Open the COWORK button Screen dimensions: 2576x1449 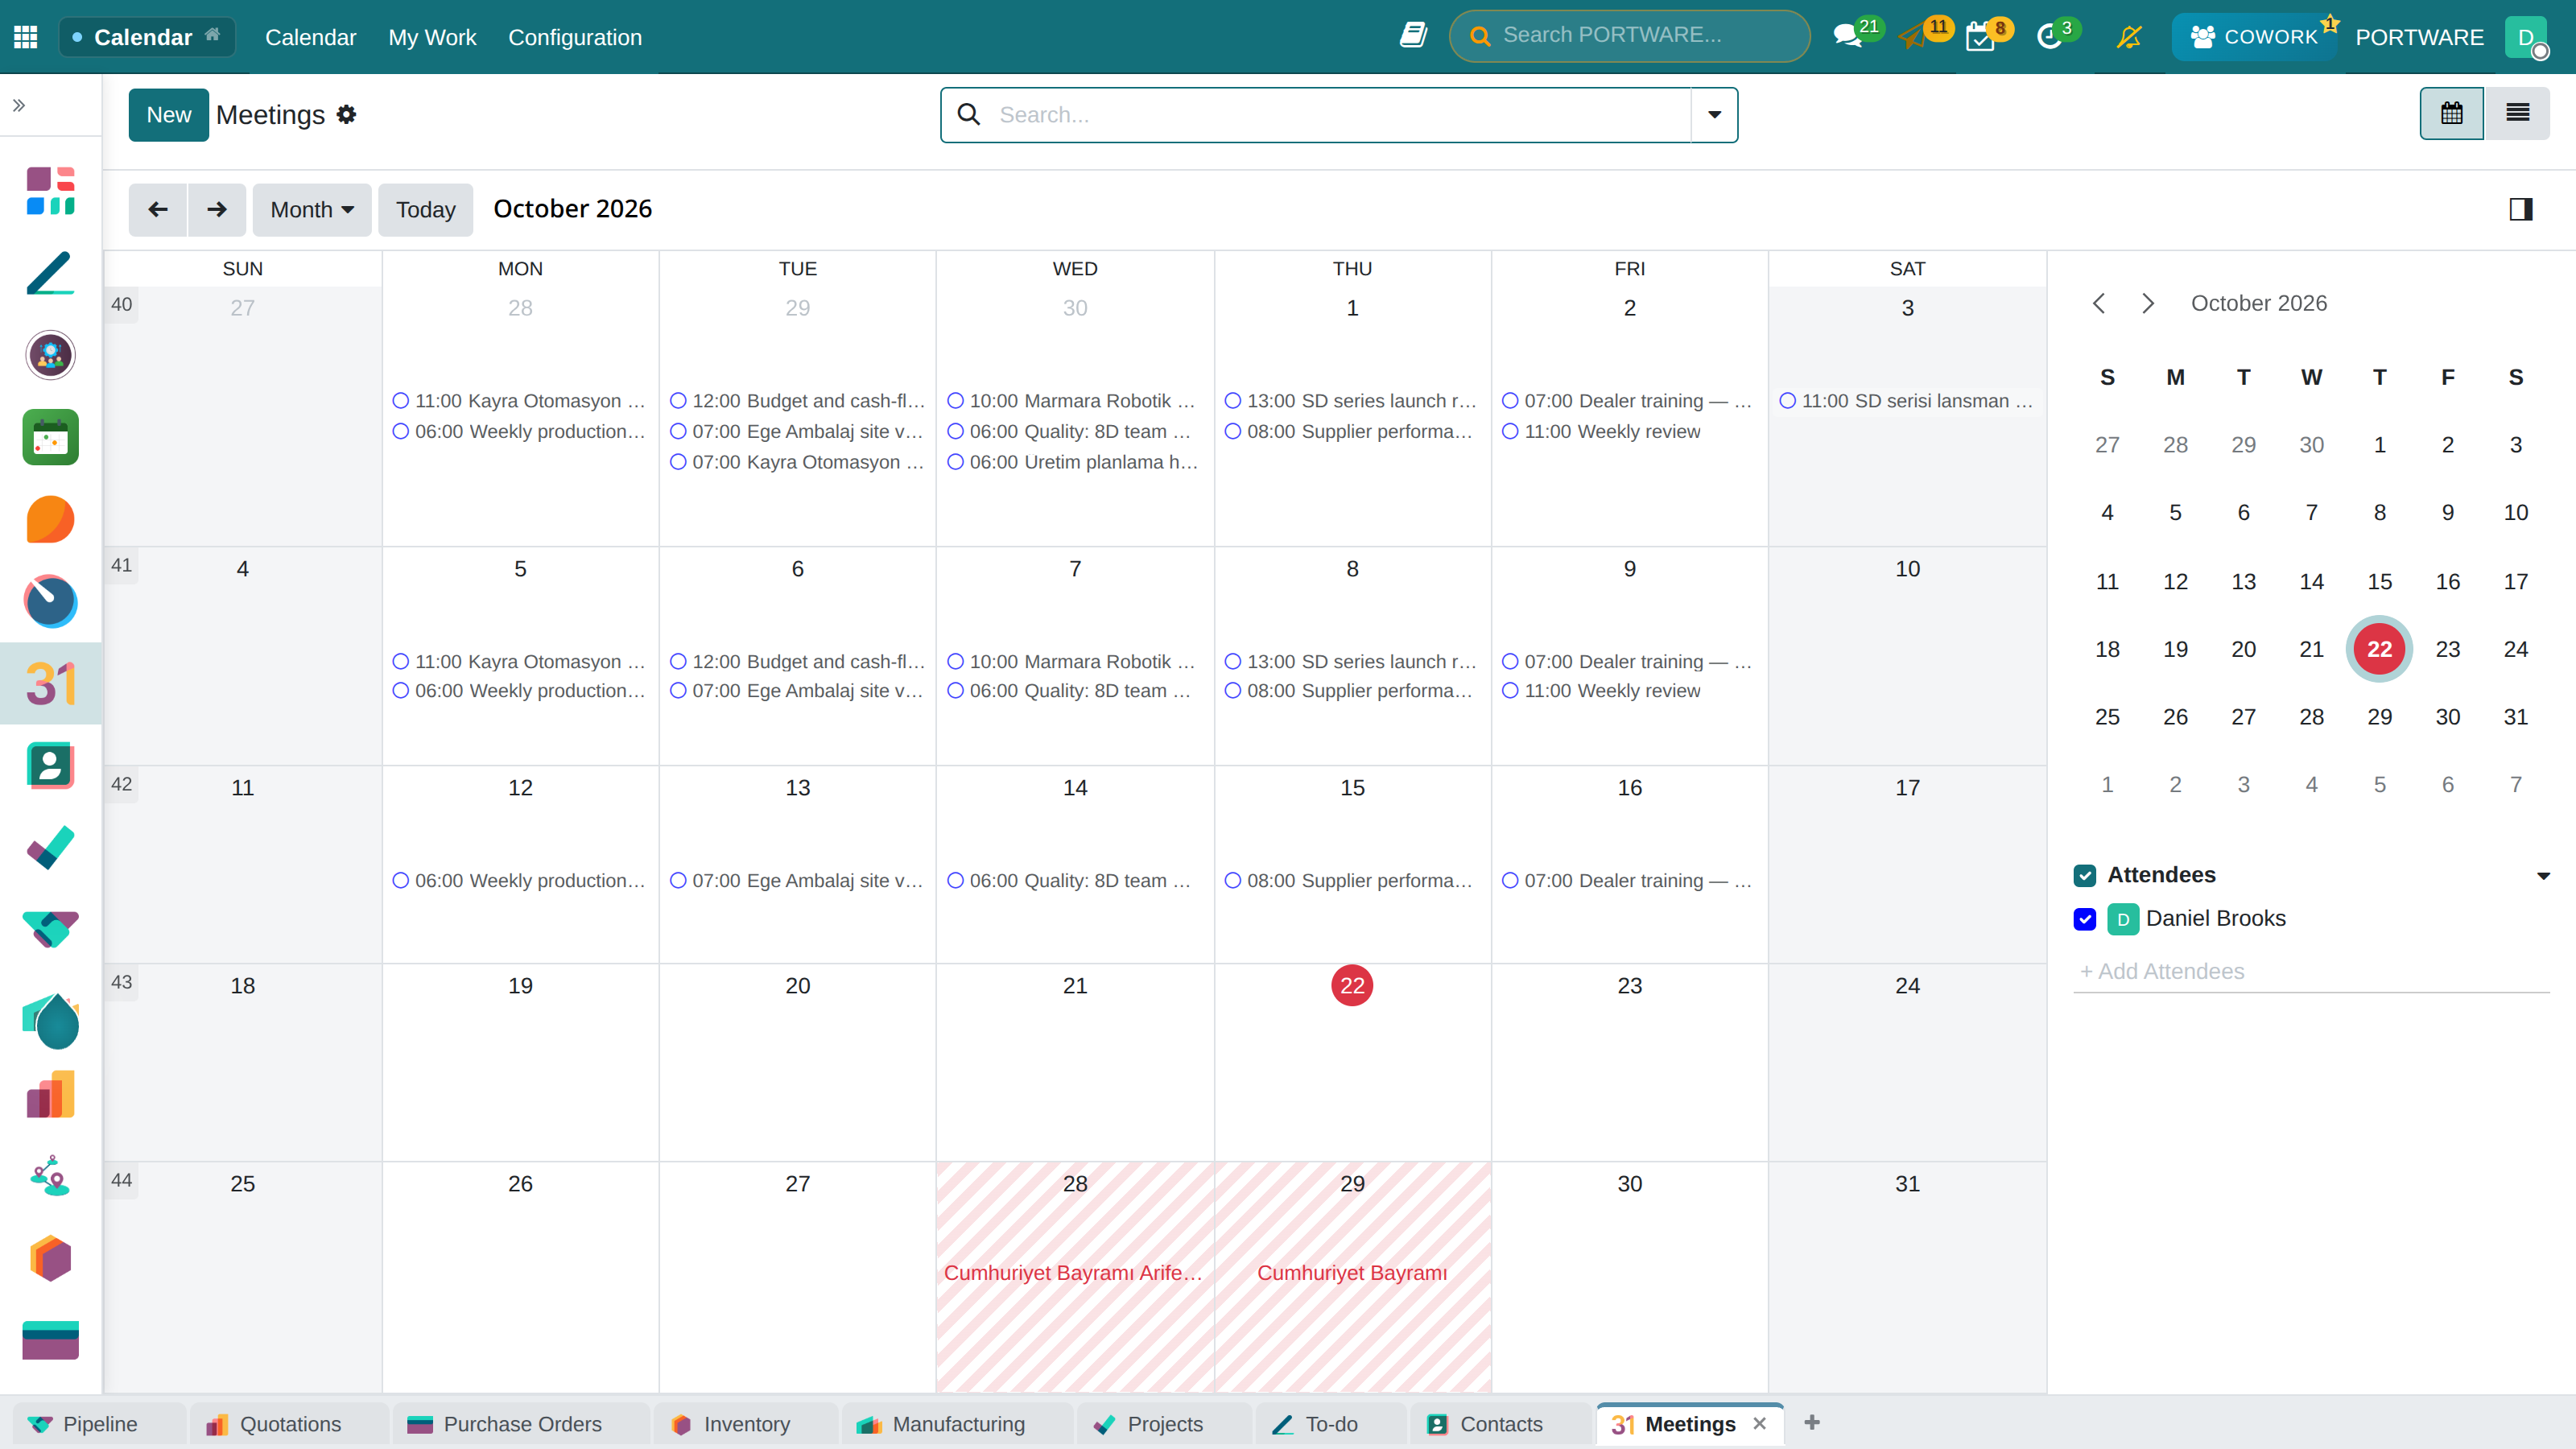tap(2254, 37)
